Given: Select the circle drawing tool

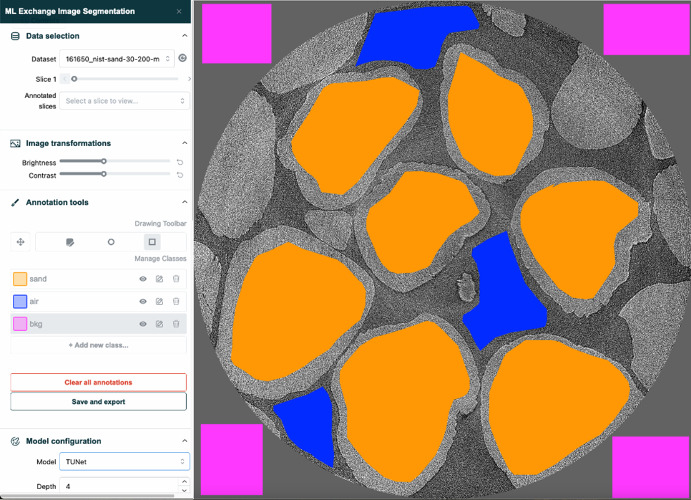Looking at the screenshot, I should coord(111,242).
